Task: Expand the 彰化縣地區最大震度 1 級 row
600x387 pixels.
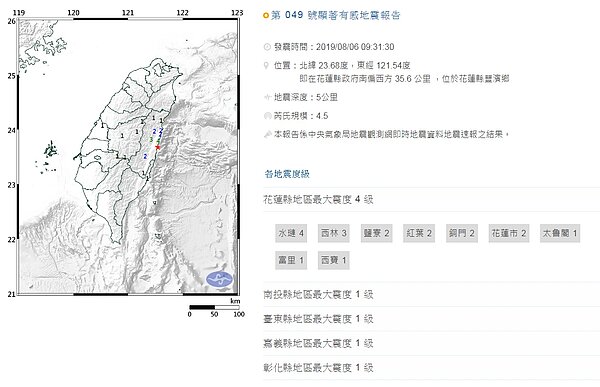Action: [432, 368]
